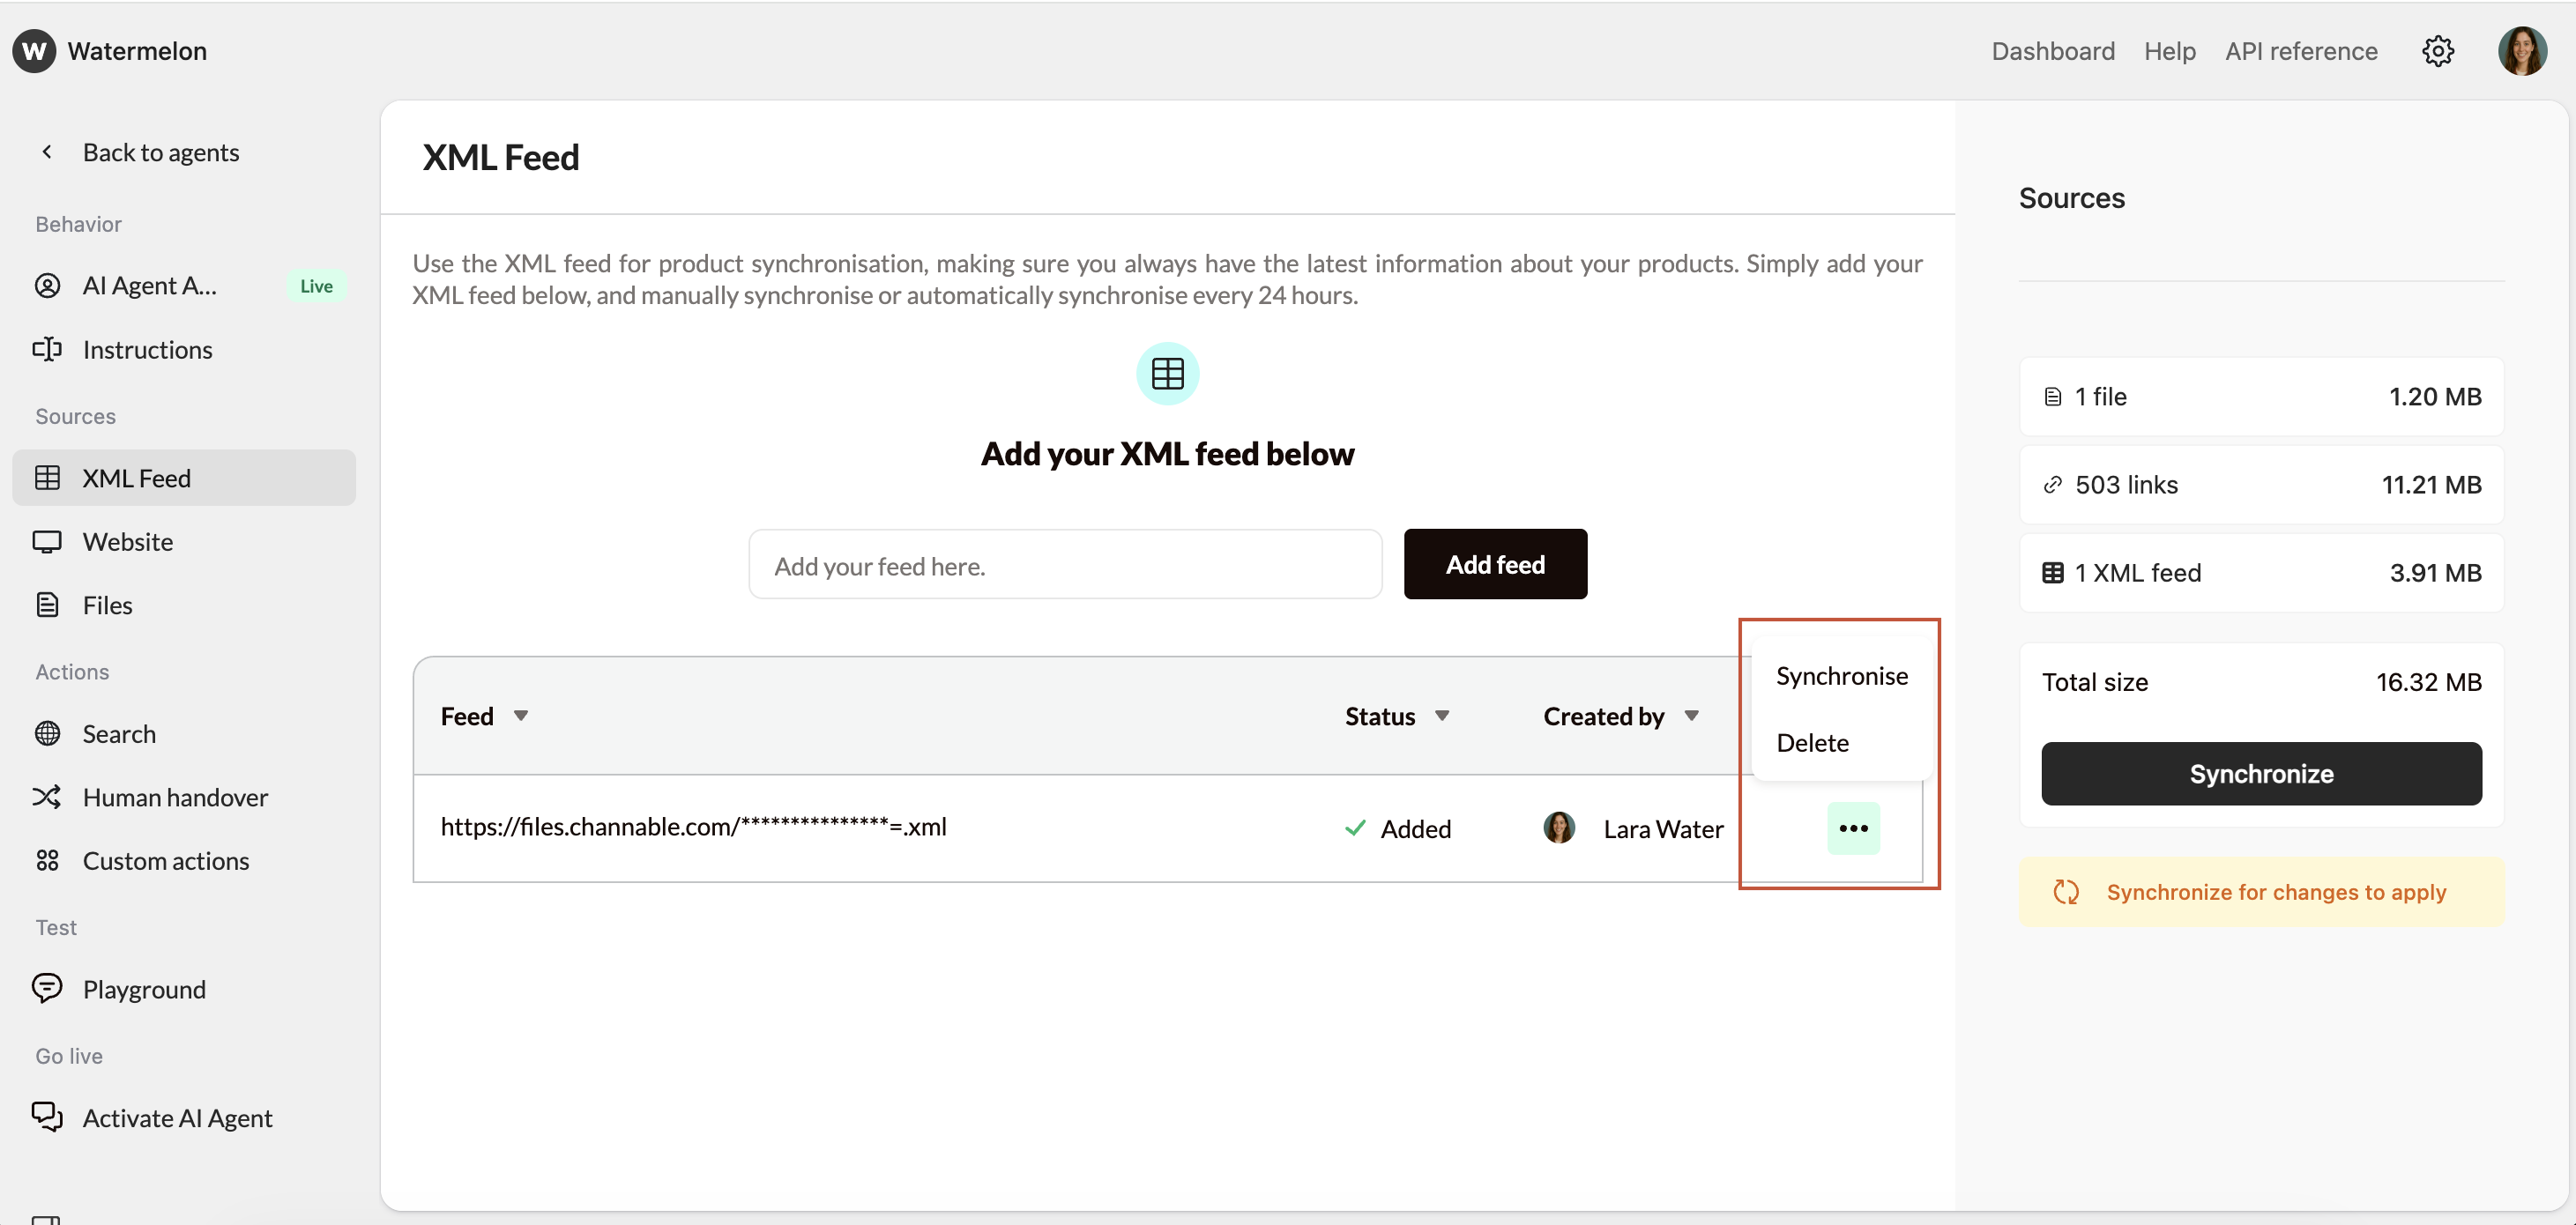2576x1225 pixels.
Task: Select the Search action icon
Action: pos(47,733)
